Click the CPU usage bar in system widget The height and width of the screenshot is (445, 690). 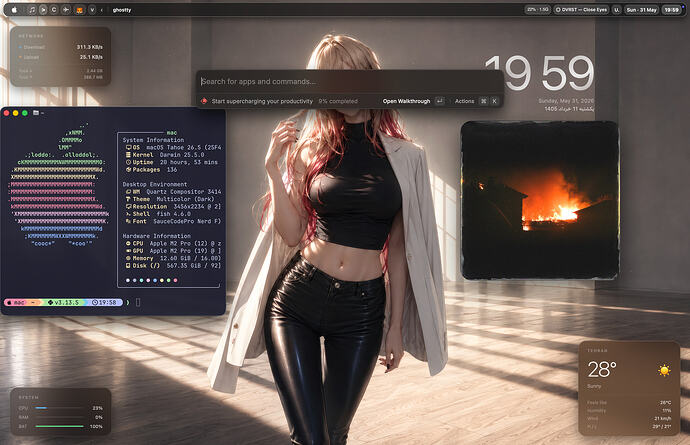pos(59,408)
